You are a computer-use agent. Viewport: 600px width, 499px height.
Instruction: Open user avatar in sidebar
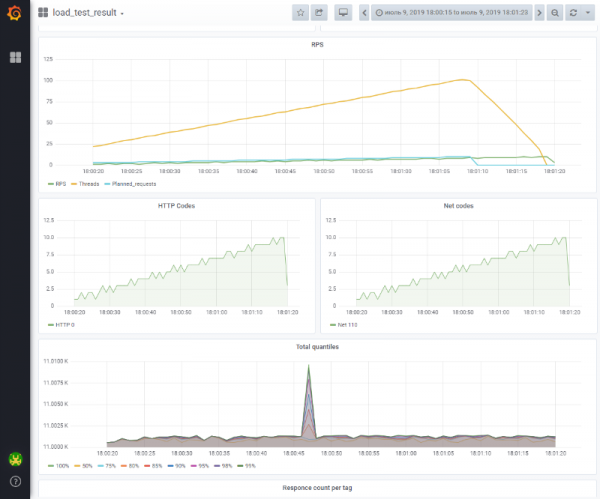[x=15, y=459]
